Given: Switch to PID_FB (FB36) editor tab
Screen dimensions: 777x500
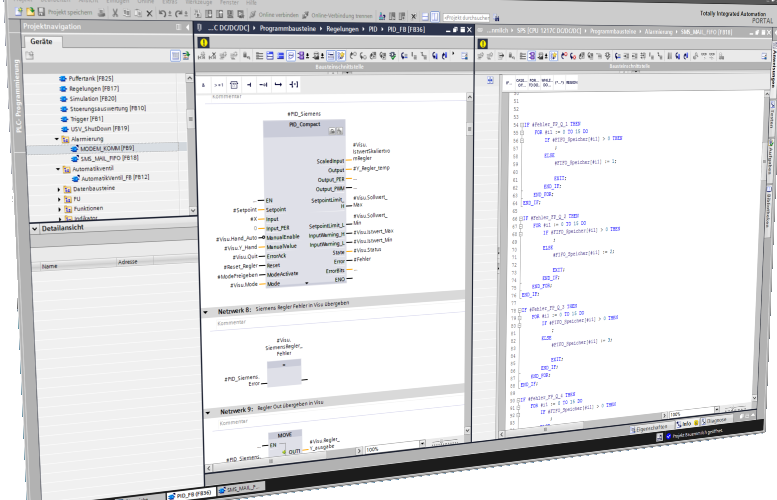Looking at the screenshot, I should coord(190,495).
